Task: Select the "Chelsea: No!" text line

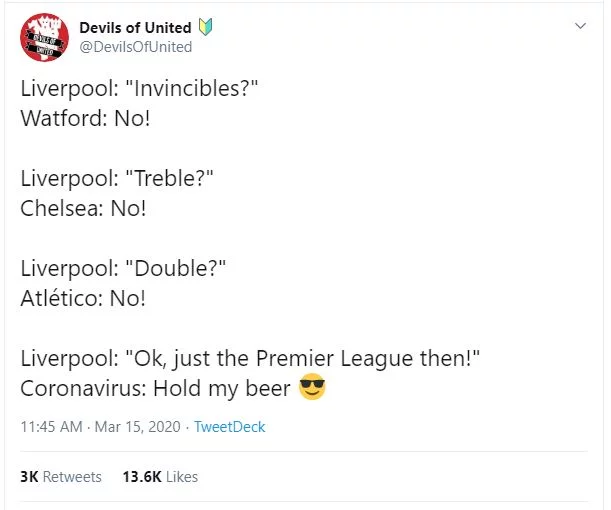Action: click(83, 209)
